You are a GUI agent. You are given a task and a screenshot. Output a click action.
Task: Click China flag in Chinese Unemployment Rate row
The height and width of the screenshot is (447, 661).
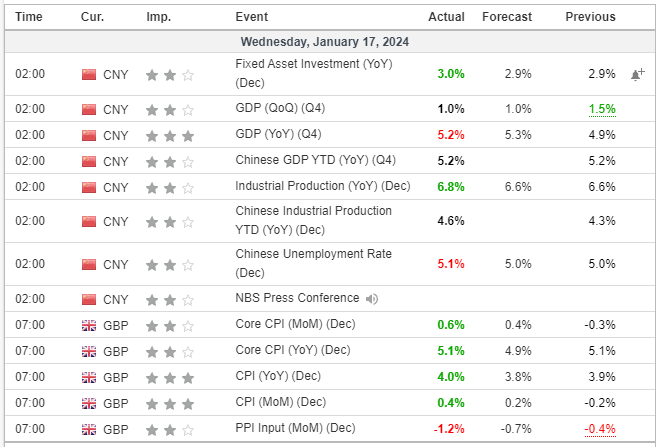pos(88,264)
